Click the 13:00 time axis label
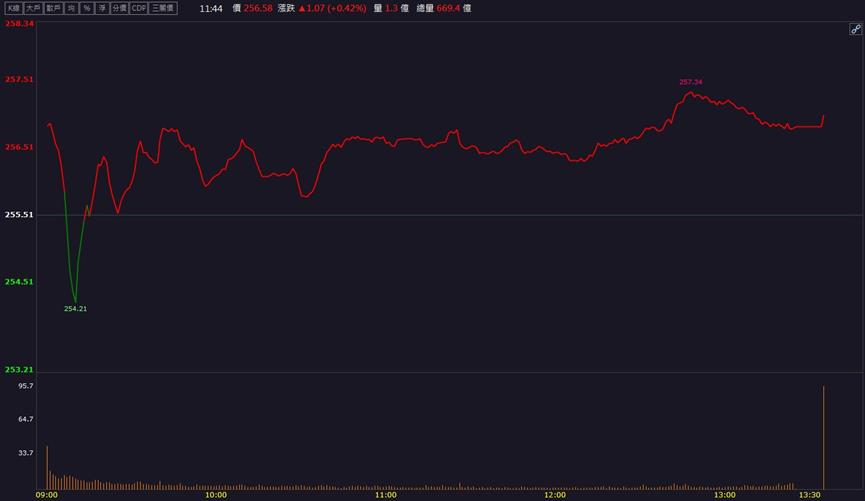Image resolution: width=865 pixels, height=501 pixels. tap(725, 495)
